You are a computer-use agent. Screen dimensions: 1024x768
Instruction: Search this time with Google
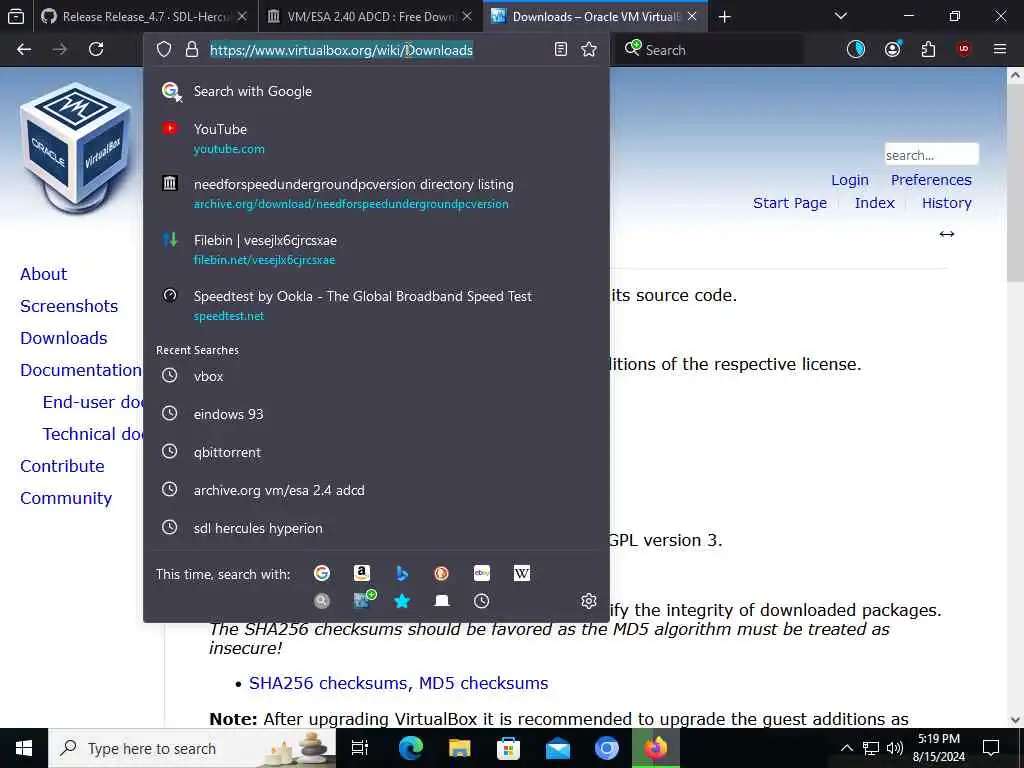click(x=321, y=573)
